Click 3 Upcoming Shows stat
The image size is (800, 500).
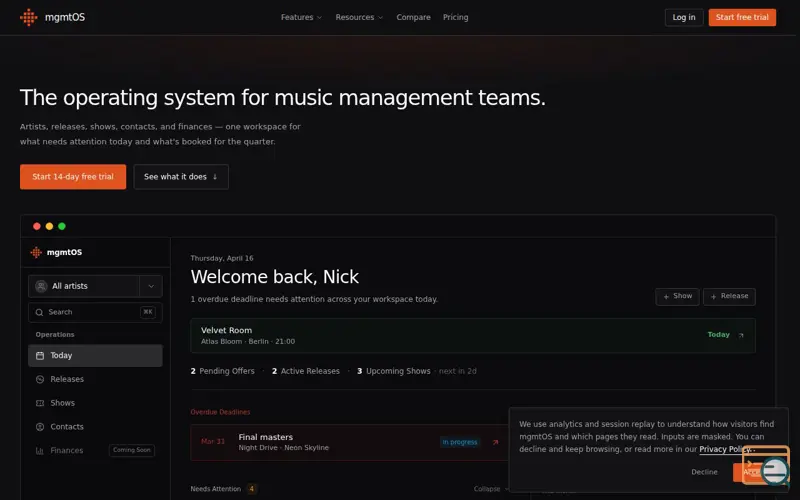393,371
